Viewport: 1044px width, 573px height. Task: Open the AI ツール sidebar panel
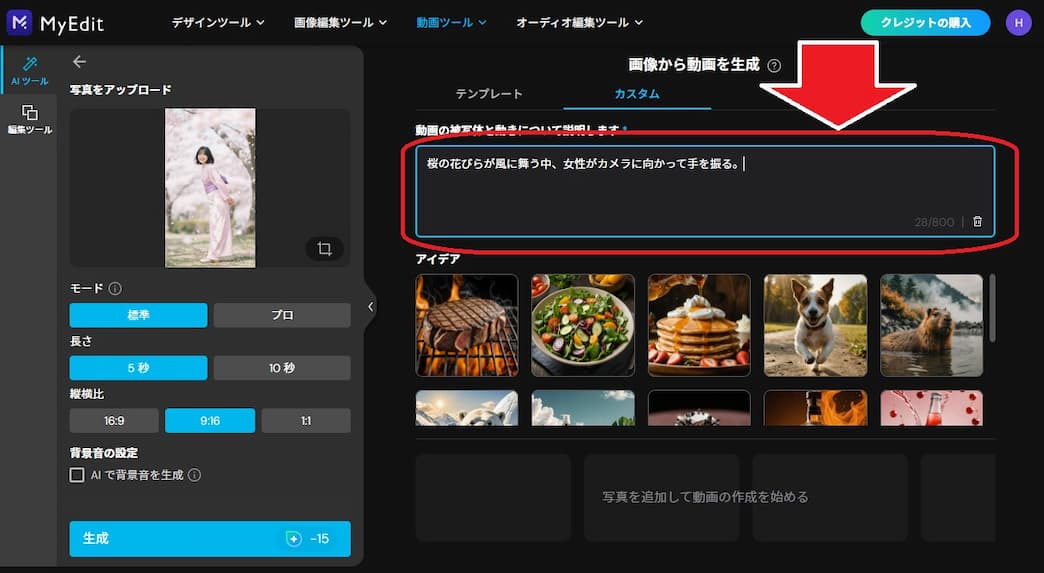point(29,70)
